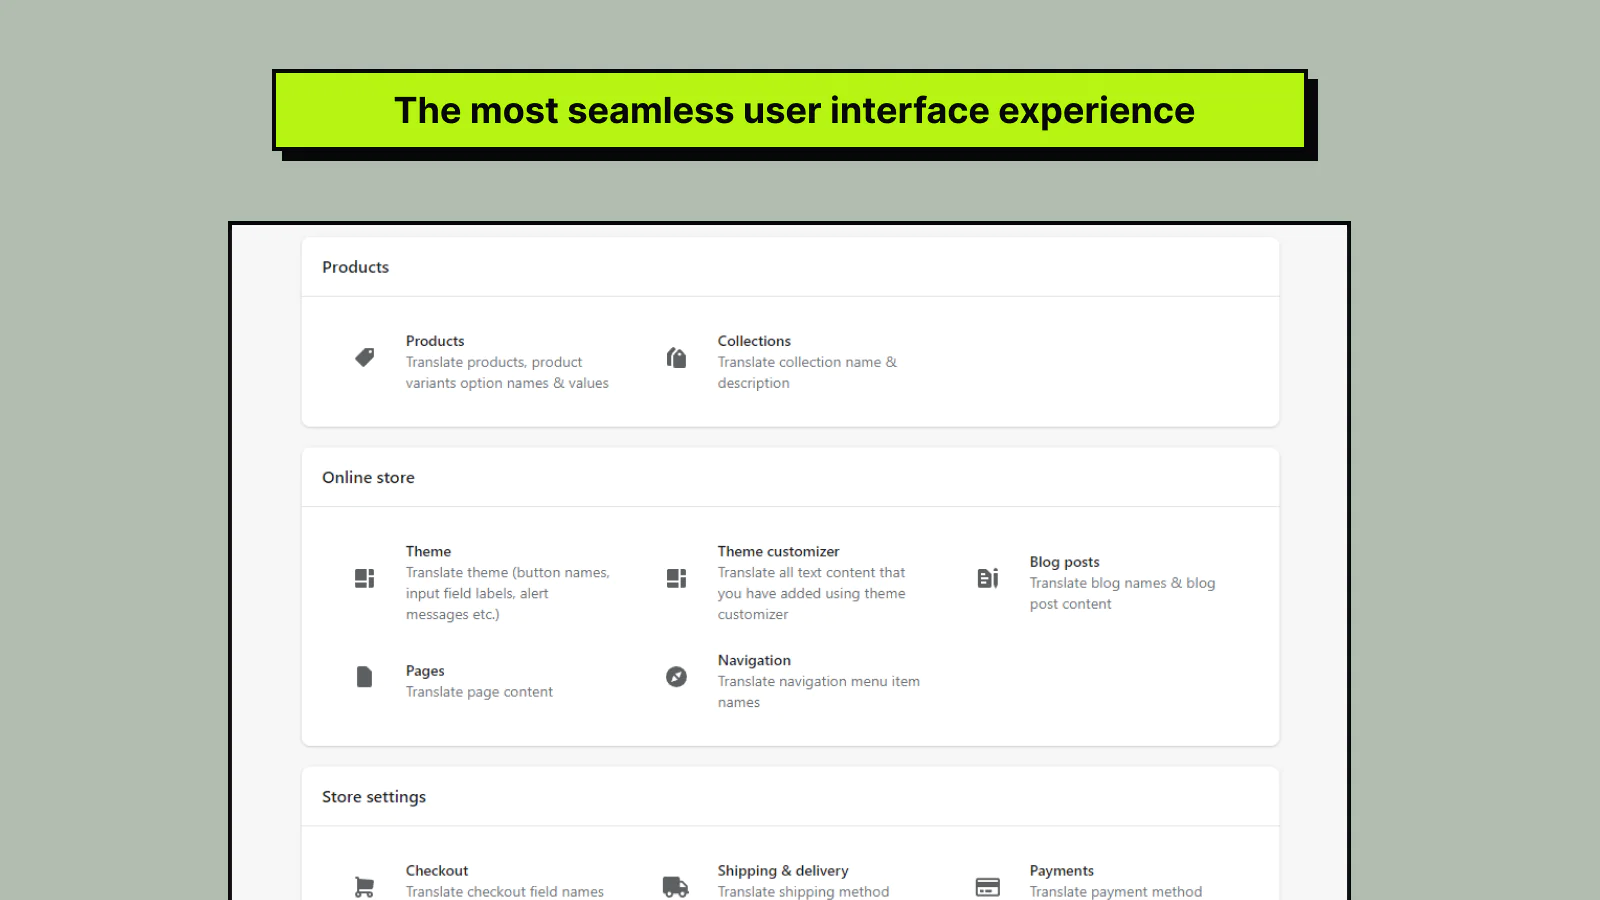Click the Navigation compass icon
Viewport: 1600px width, 900px height.
[677, 677]
